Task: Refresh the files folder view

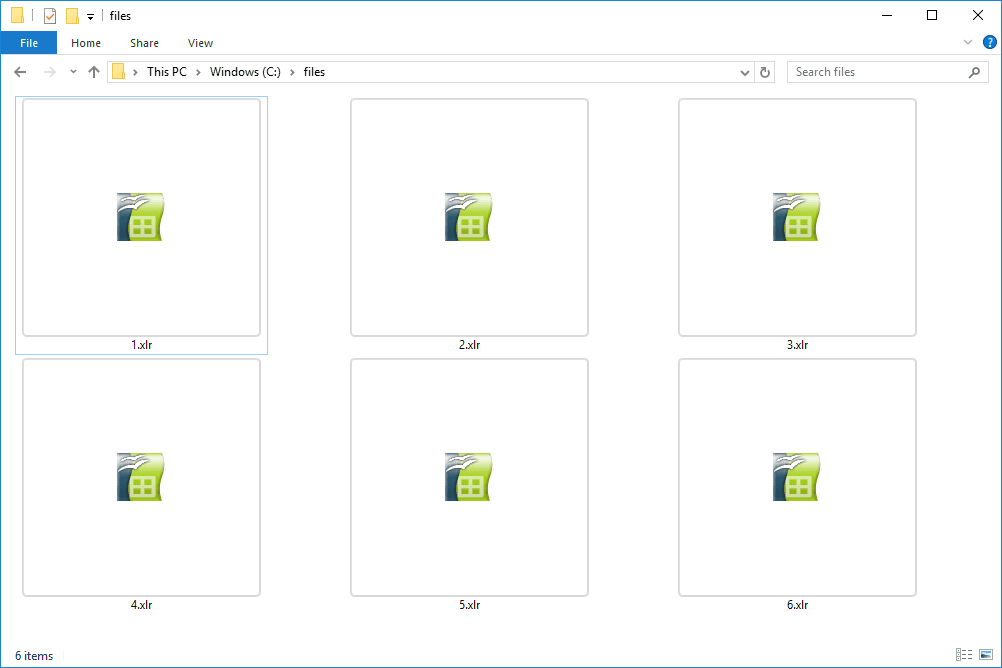Action: [x=765, y=72]
